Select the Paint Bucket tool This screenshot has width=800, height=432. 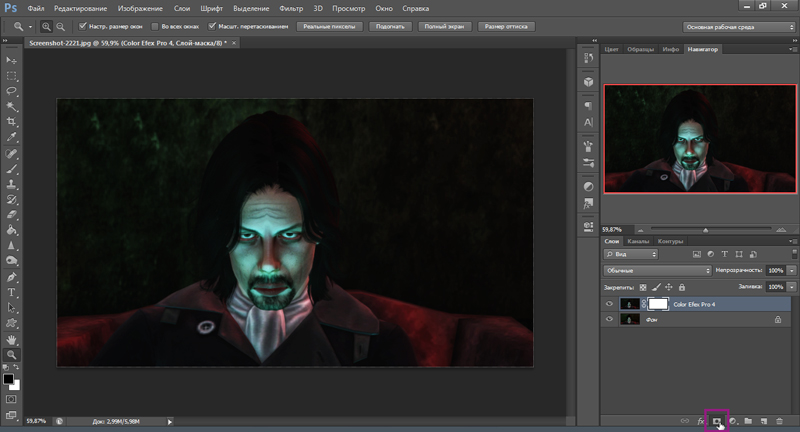click(x=11, y=230)
